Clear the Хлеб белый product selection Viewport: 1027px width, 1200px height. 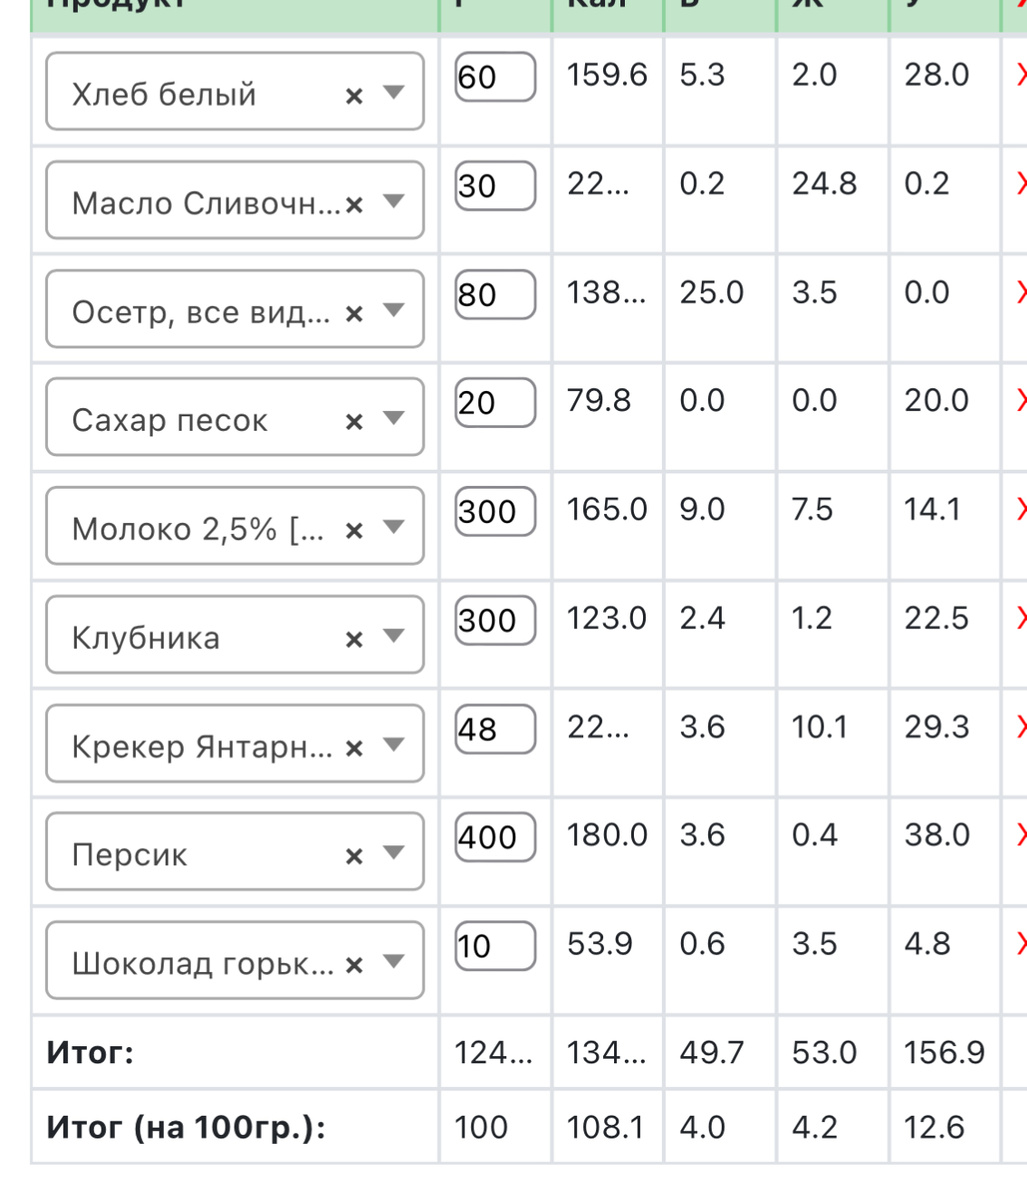click(353, 96)
